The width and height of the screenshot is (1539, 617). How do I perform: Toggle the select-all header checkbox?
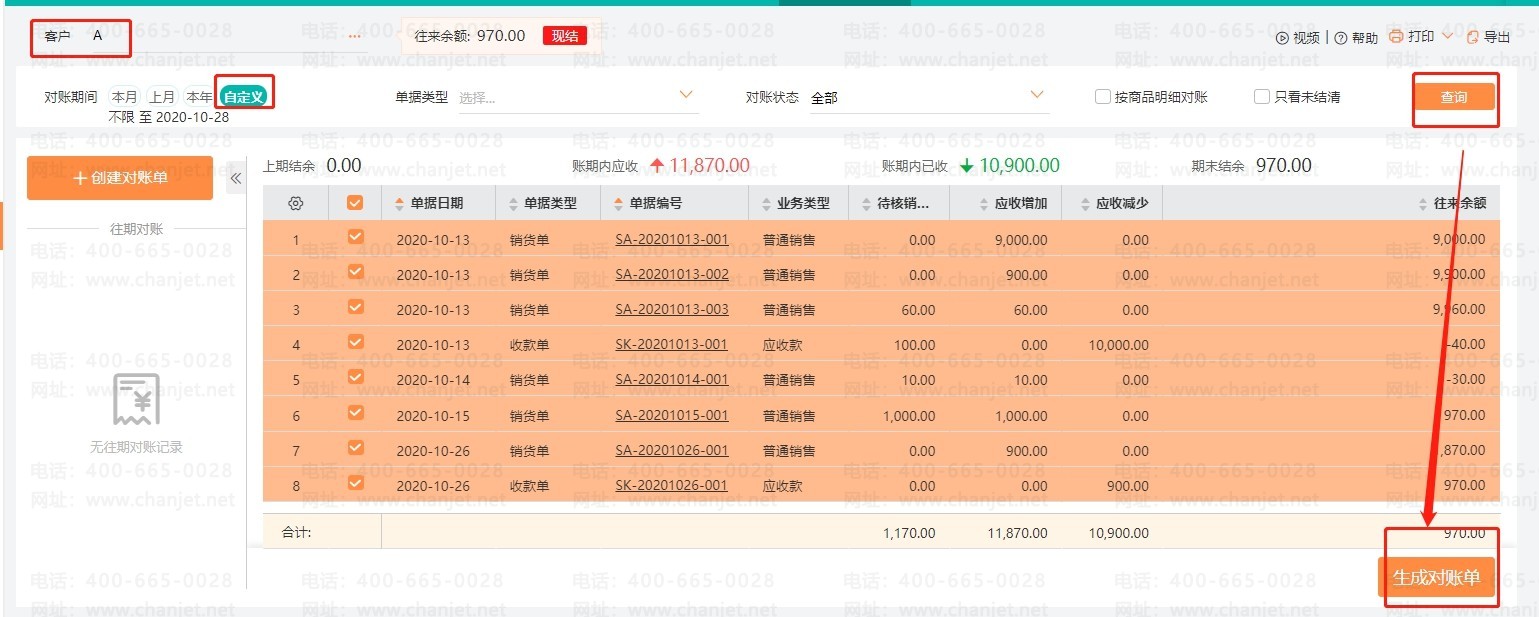point(355,203)
